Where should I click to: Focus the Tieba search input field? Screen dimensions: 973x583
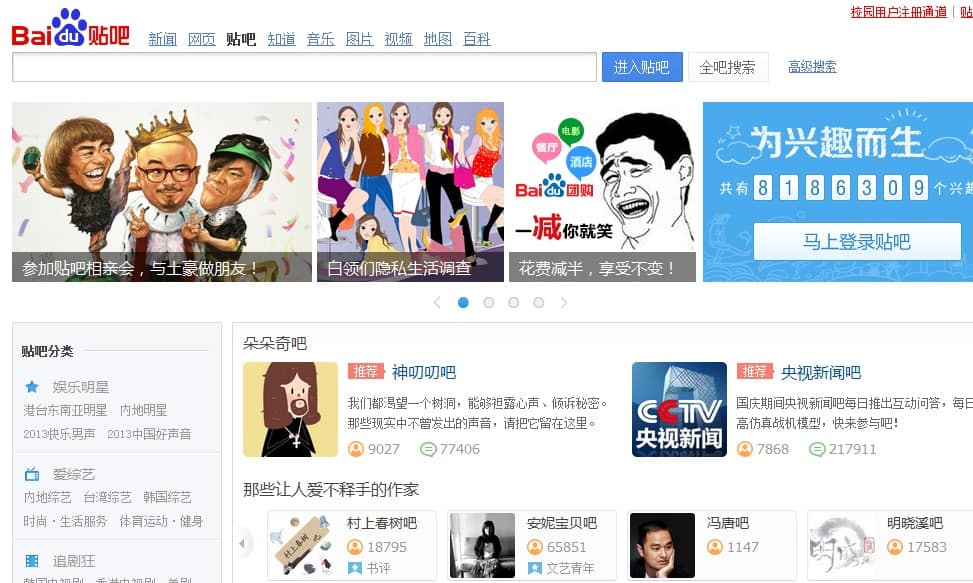pyautogui.click(x=304, y=67)
